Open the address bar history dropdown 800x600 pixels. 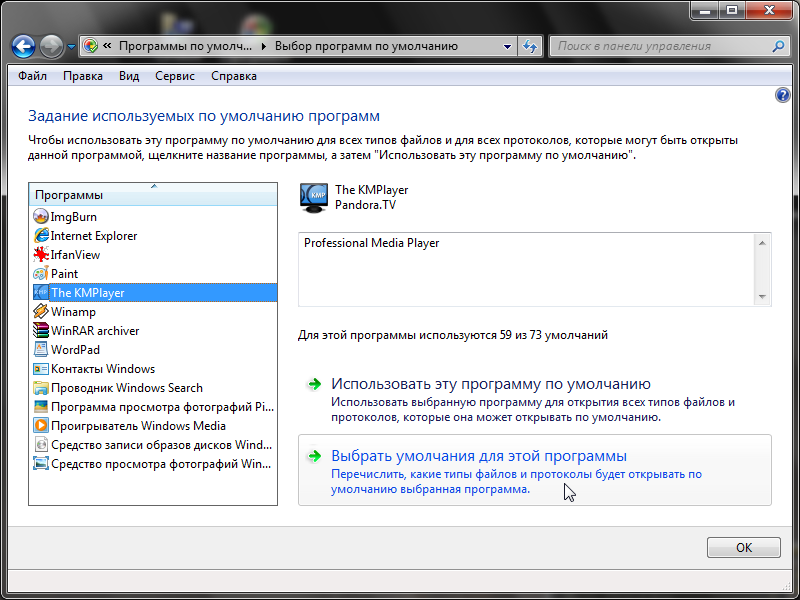[507, 46]
